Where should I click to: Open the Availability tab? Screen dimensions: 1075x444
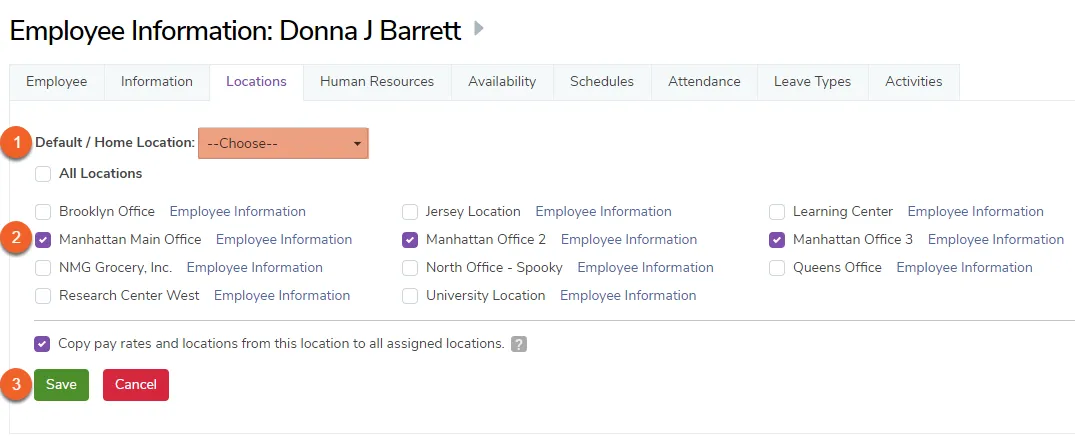click(x=502, y=82)
